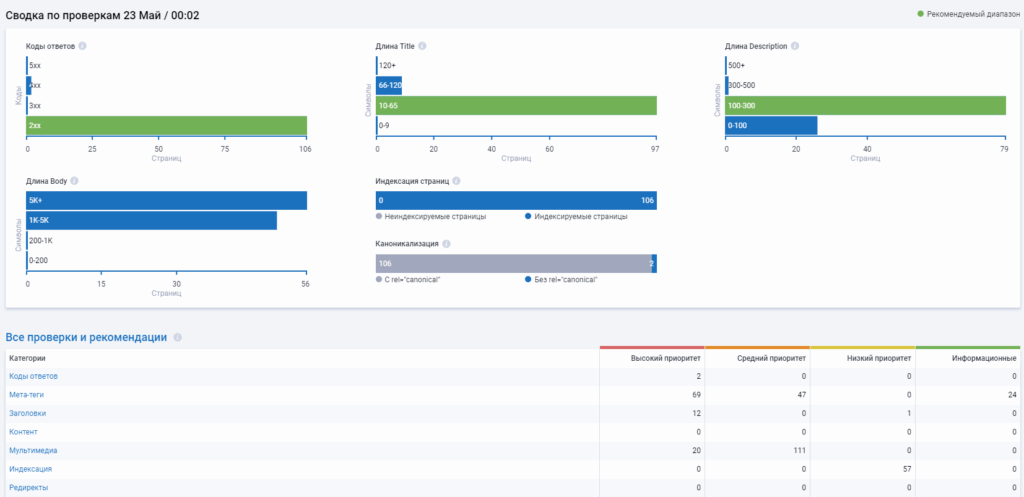Image resolution: width=1024 pixels, height=497 pixels.
Task: Click info icon next to Канонизация
Action: (x=446, y=244)
